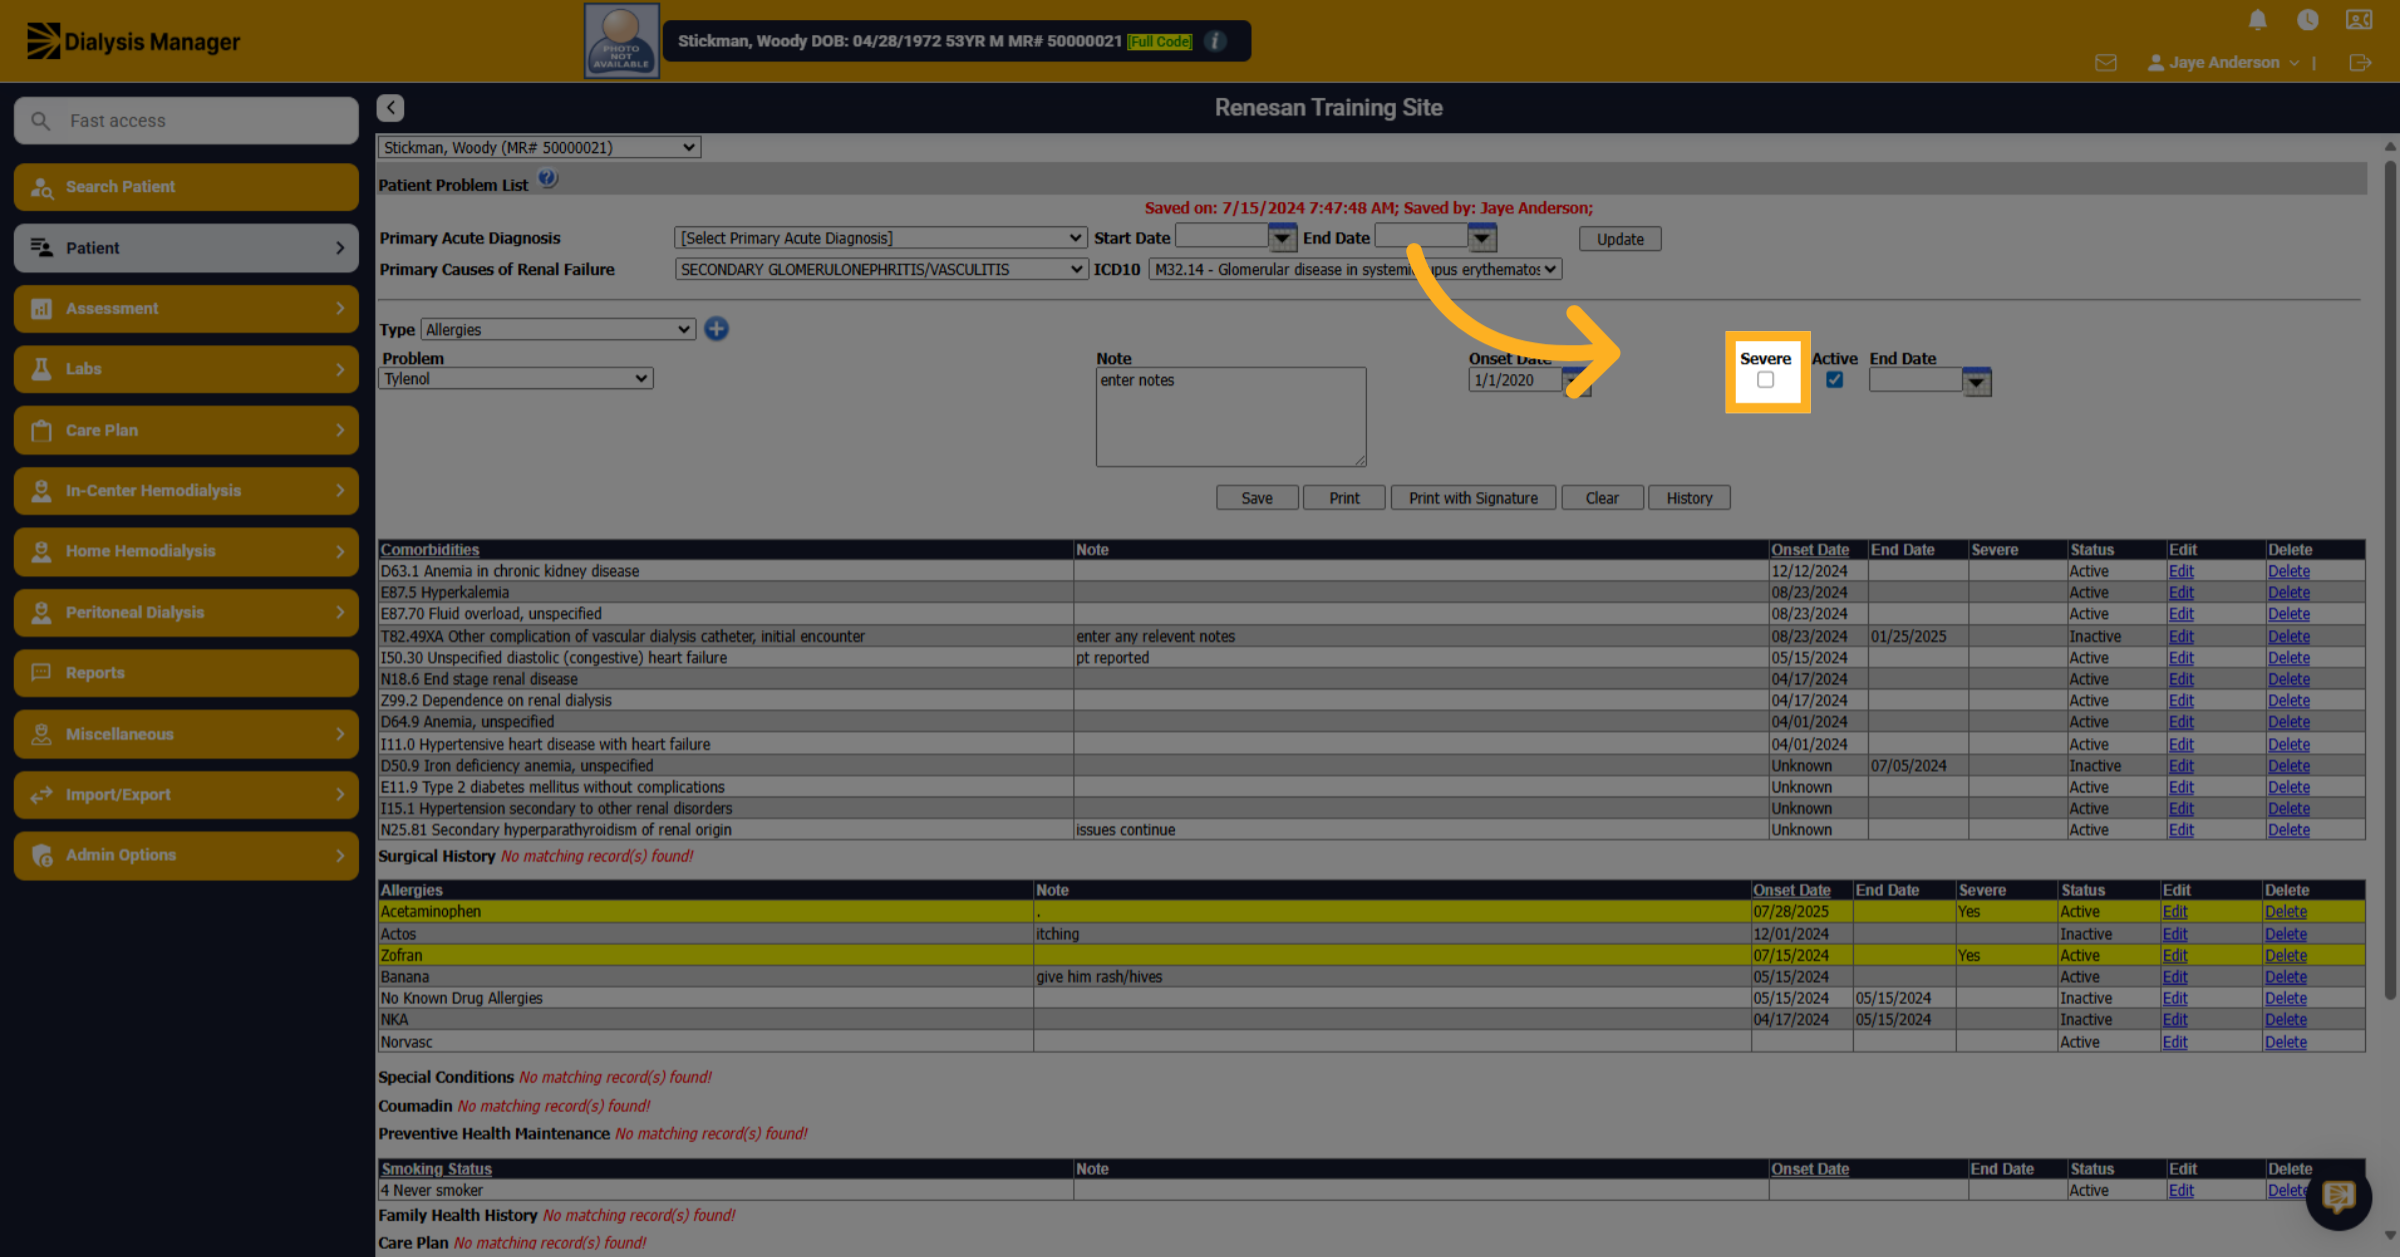
Task: Open the mail envelope icon
Action: (x=2106, y=63)
